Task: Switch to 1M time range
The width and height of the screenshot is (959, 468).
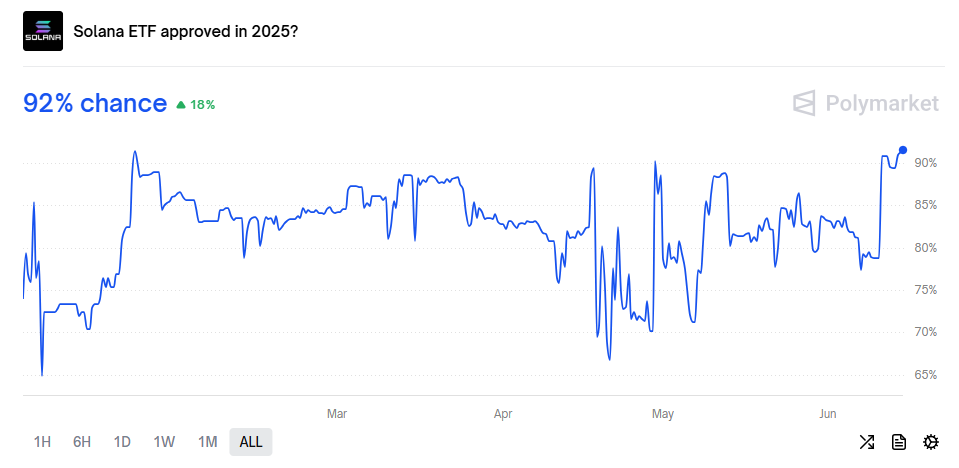Action: 207,442
